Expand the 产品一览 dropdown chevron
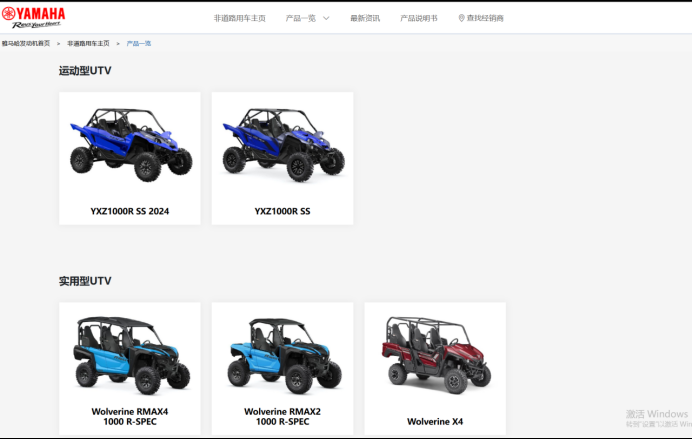This screenshot has height=439, width=692. (x=326, y=18)
